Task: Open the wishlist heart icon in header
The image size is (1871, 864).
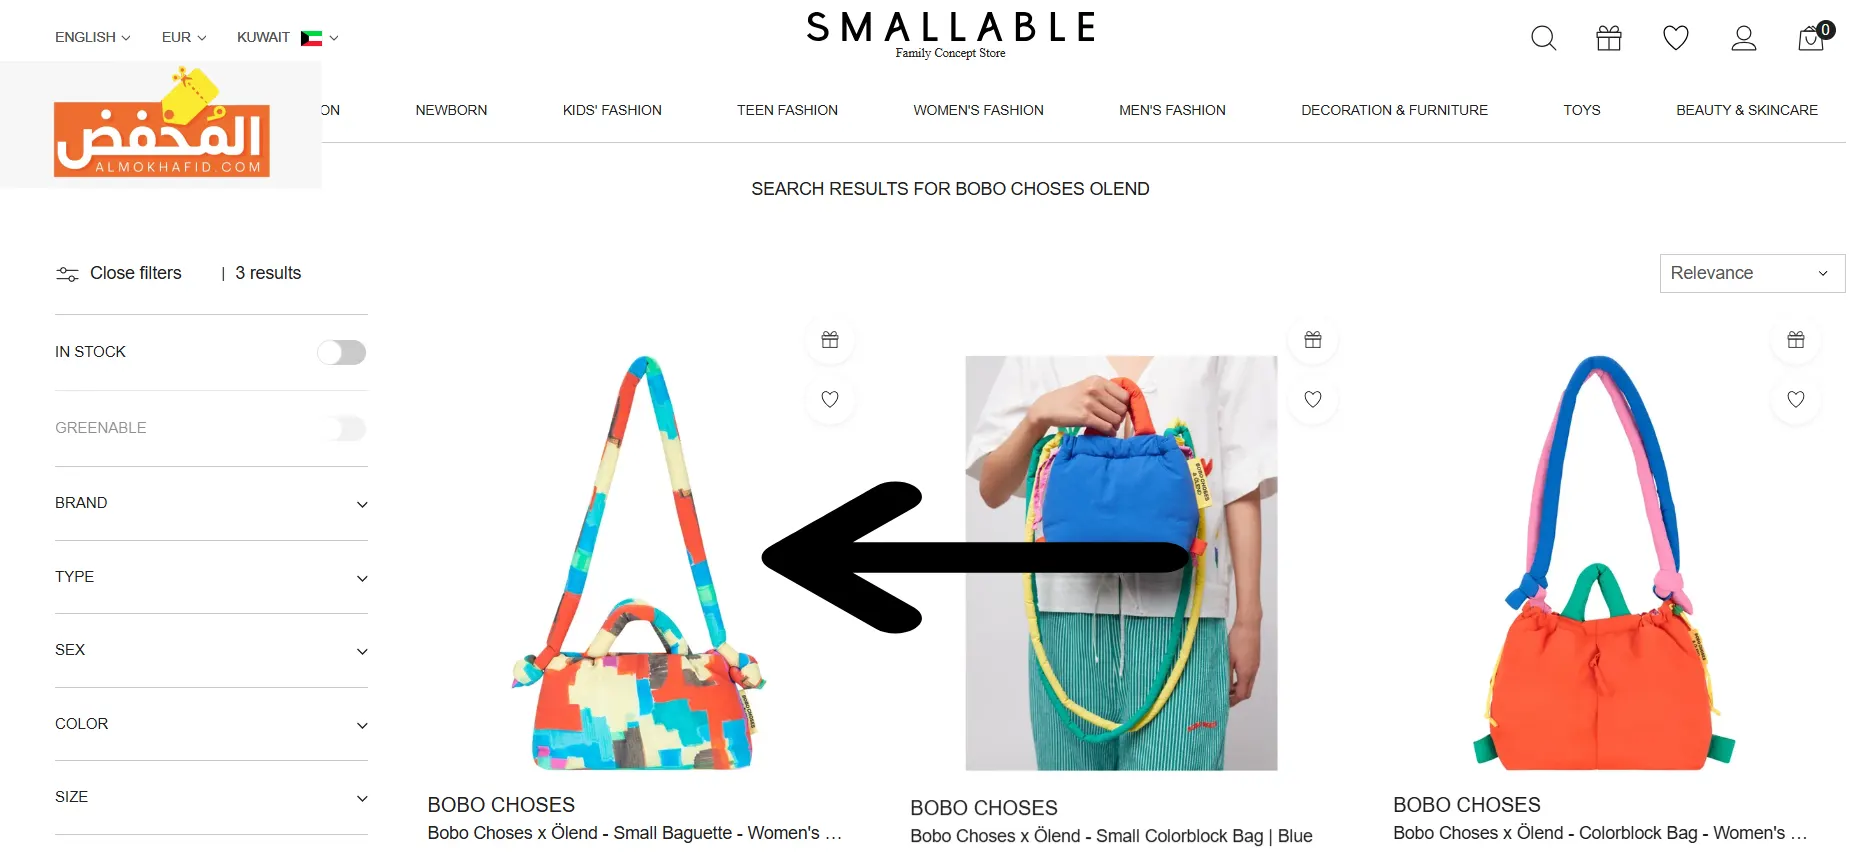Action: [1676, 38]
